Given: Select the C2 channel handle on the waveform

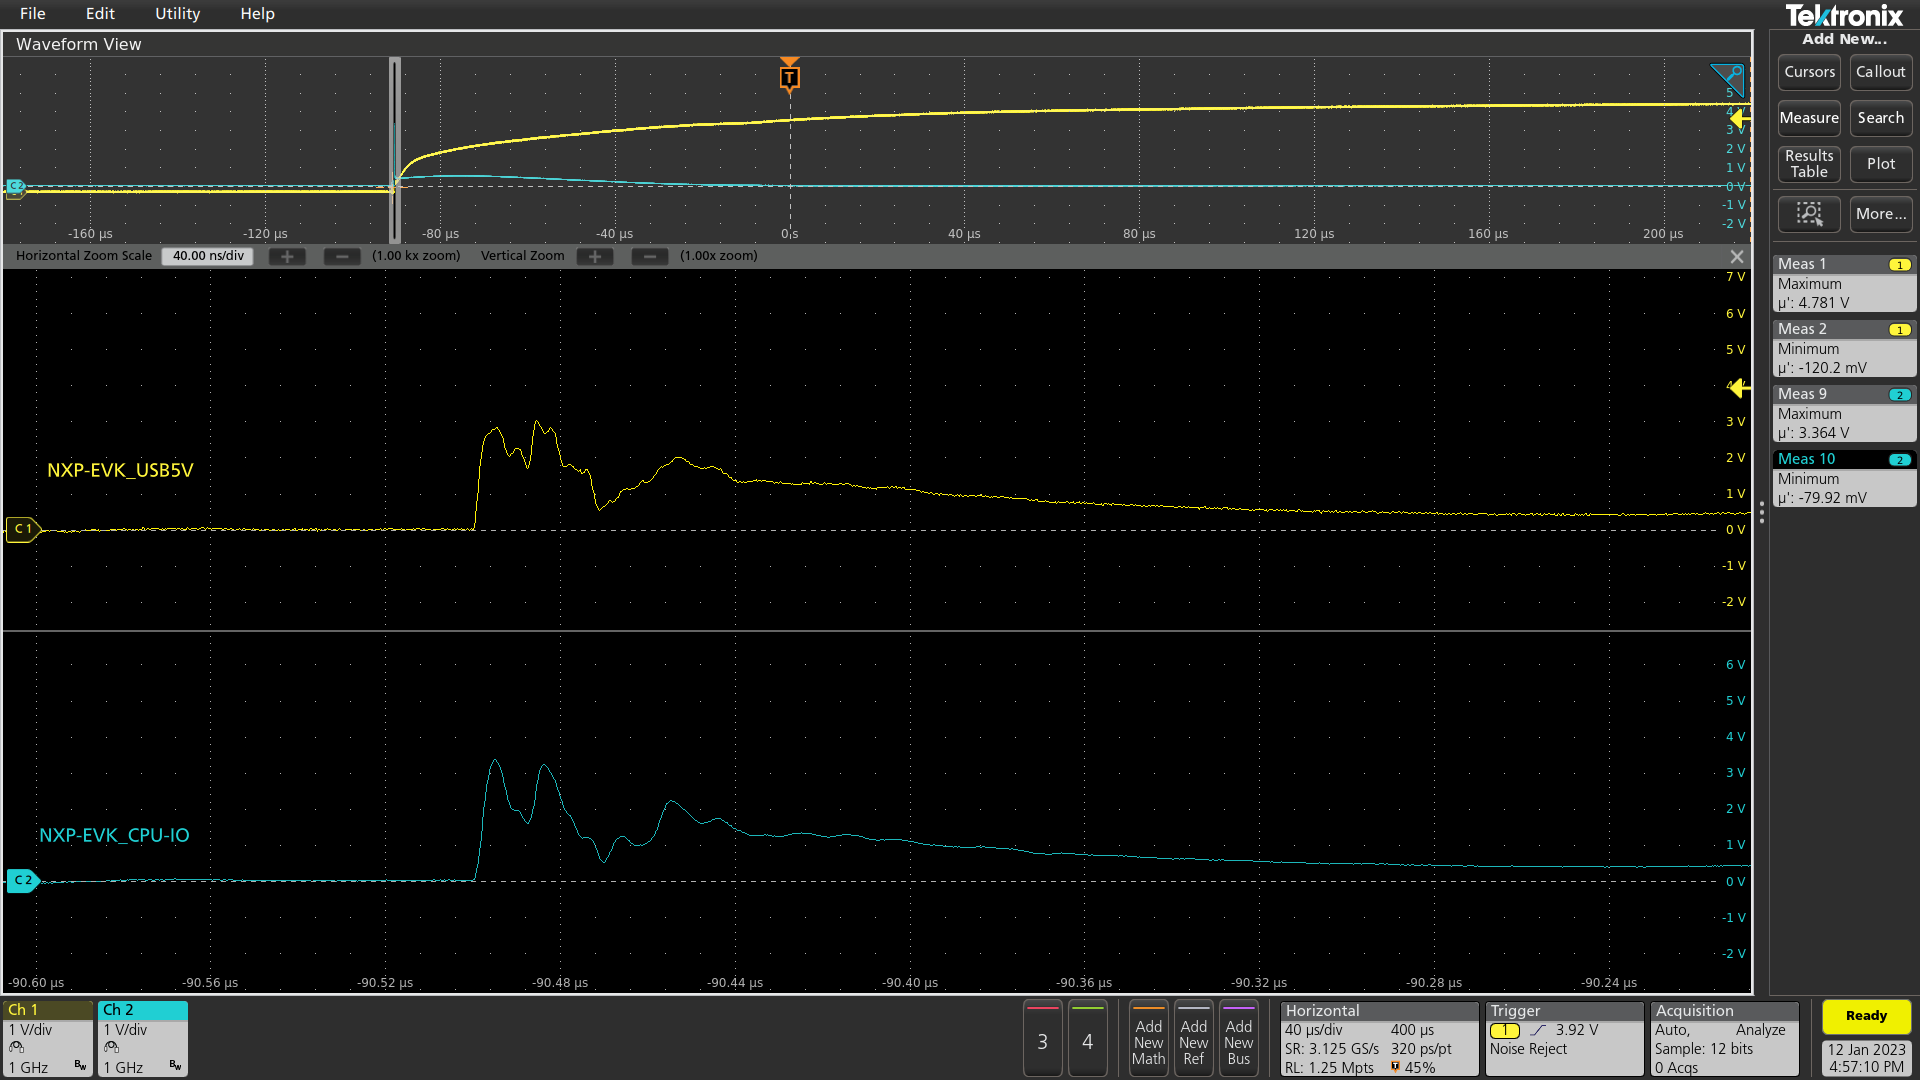Looking at the screenshot, I should point(22,880).
